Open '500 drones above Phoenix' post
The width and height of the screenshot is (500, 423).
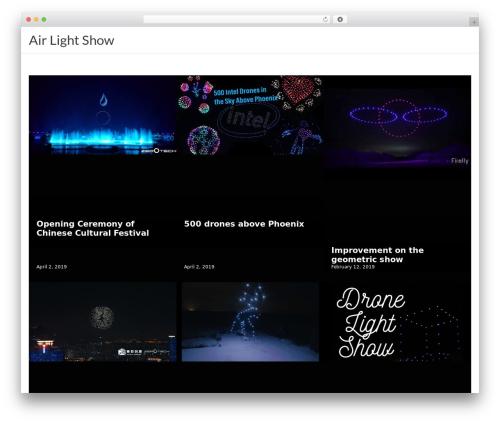click(x=244, y=224)
